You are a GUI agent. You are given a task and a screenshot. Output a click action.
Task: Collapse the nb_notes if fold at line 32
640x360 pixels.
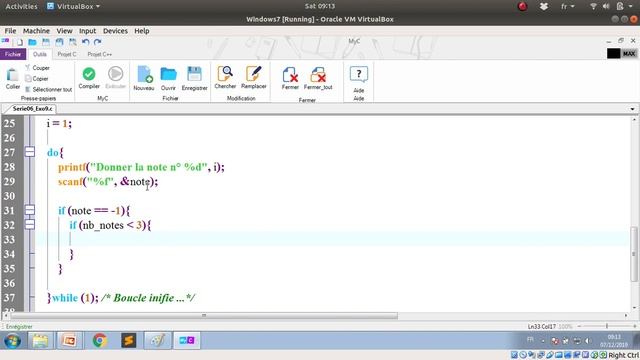[x=30, y=224]
